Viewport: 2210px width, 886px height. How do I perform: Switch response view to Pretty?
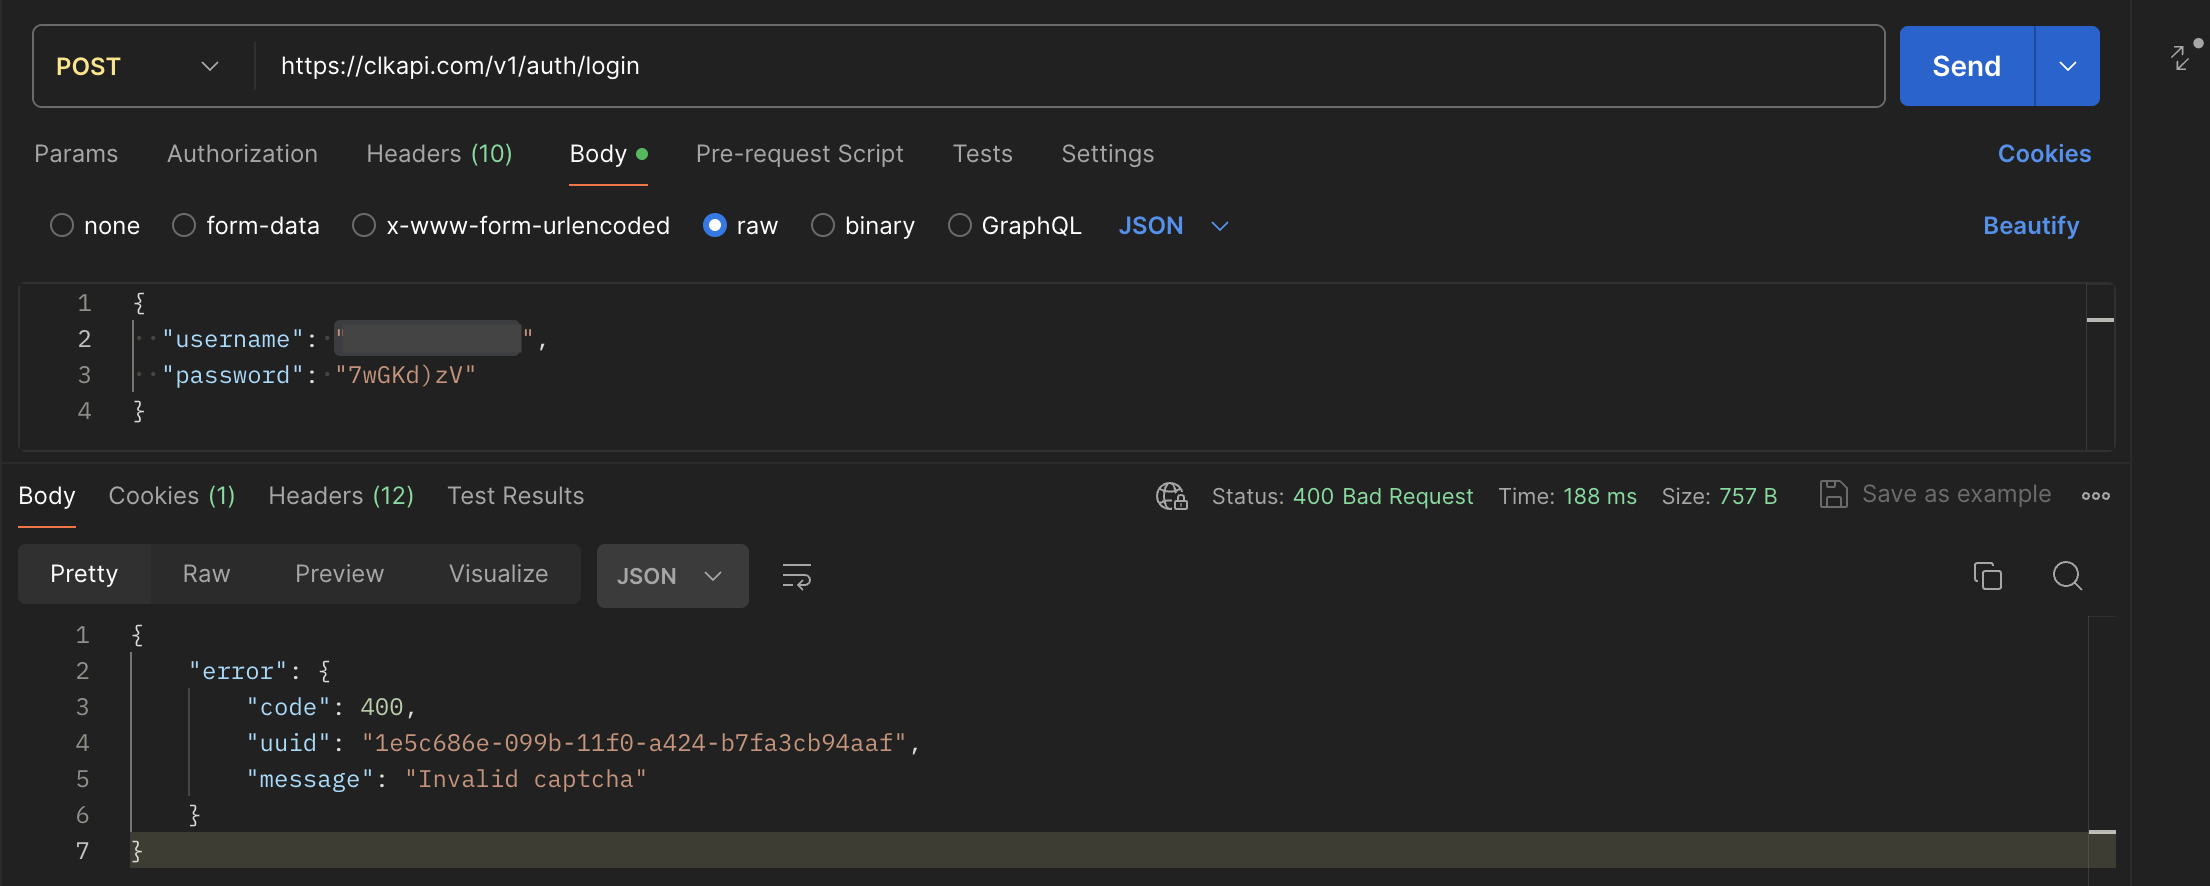[x=84, y=574]
